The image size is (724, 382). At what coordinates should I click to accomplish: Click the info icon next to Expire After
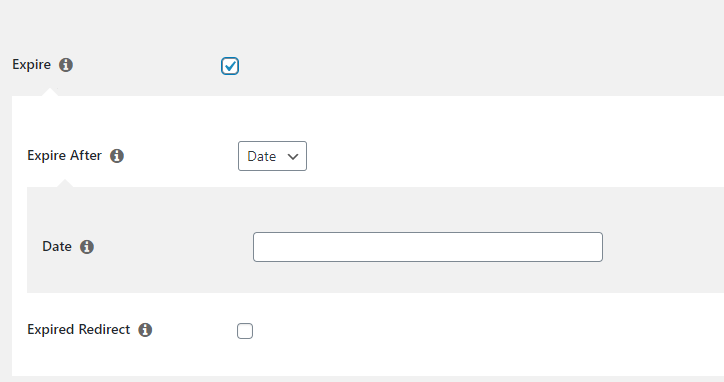click(x=117, y=156)
